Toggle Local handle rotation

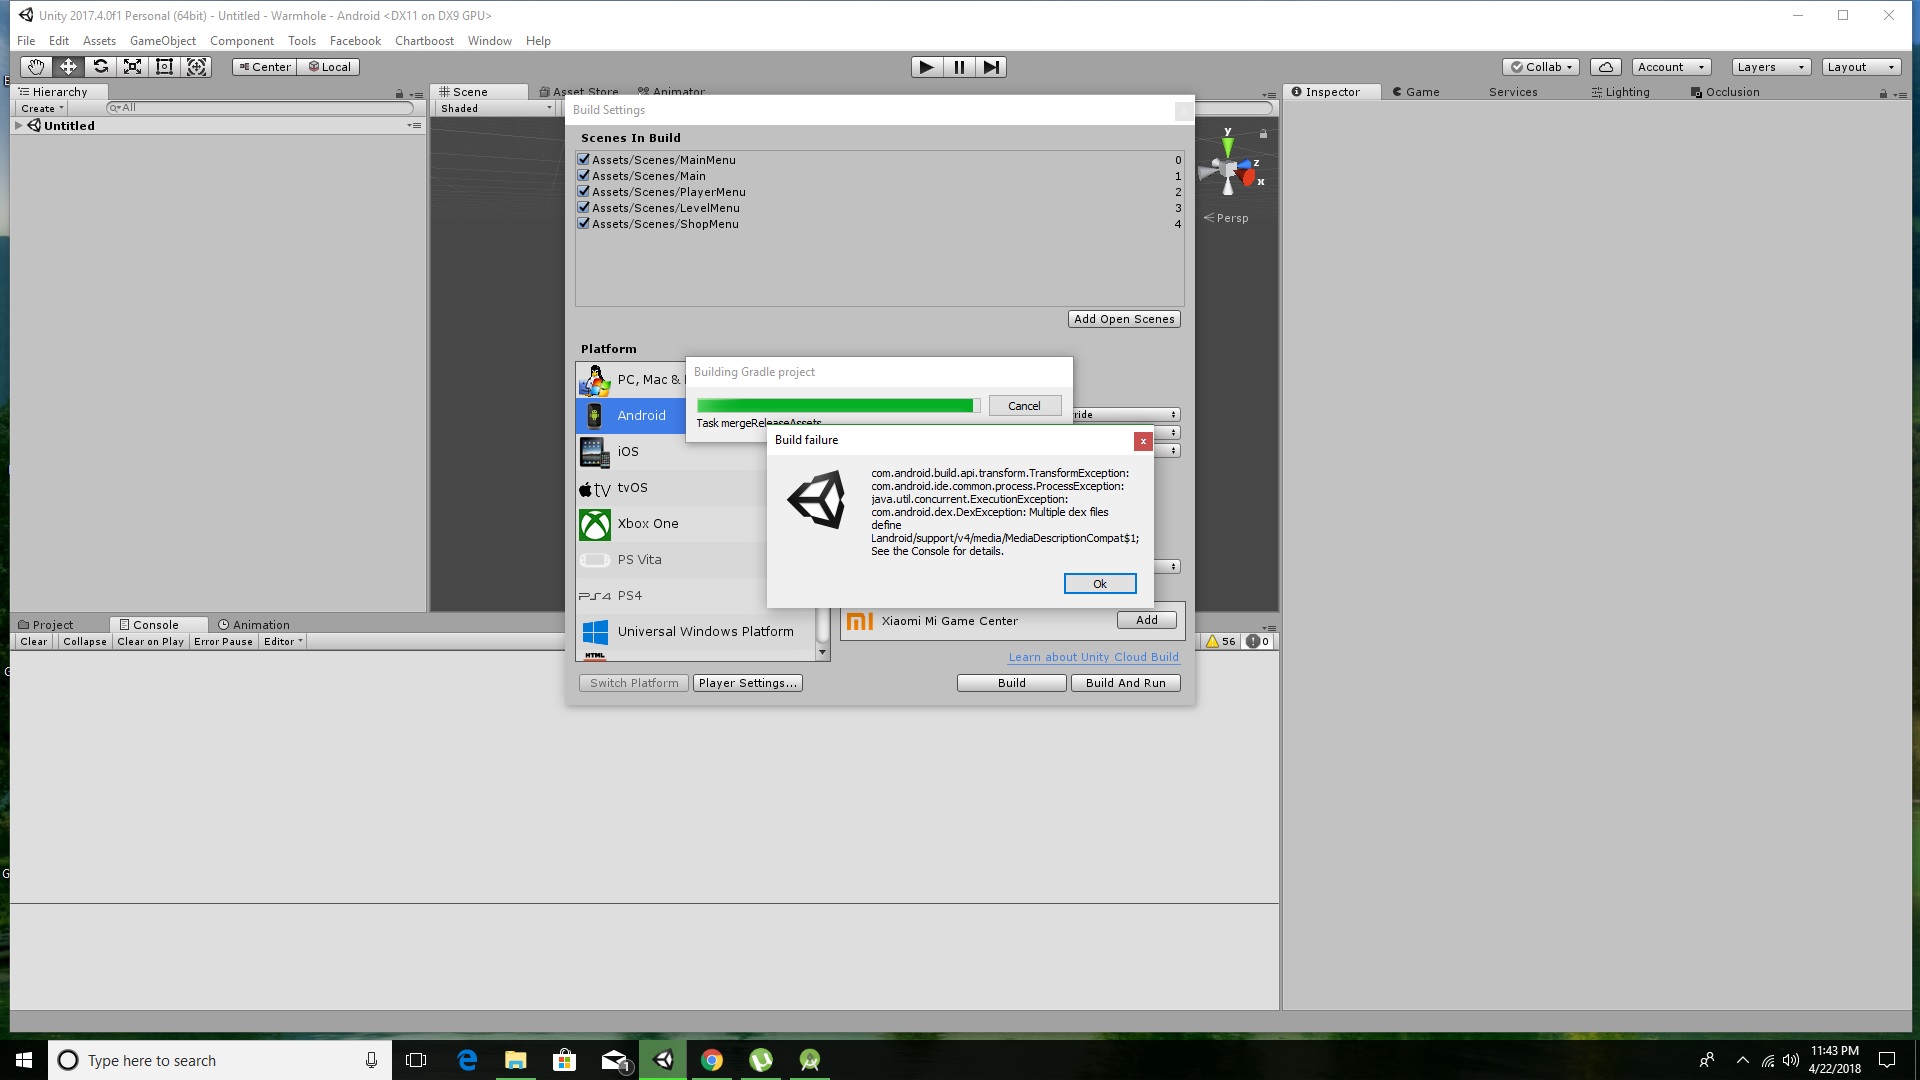tap(329, 67)
